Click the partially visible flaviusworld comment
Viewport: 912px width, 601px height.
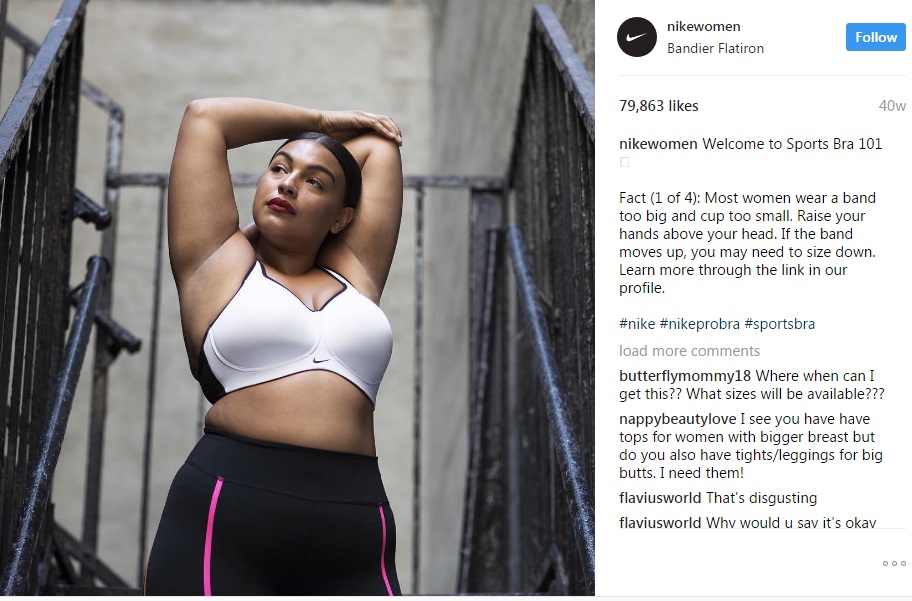point(747,522)
